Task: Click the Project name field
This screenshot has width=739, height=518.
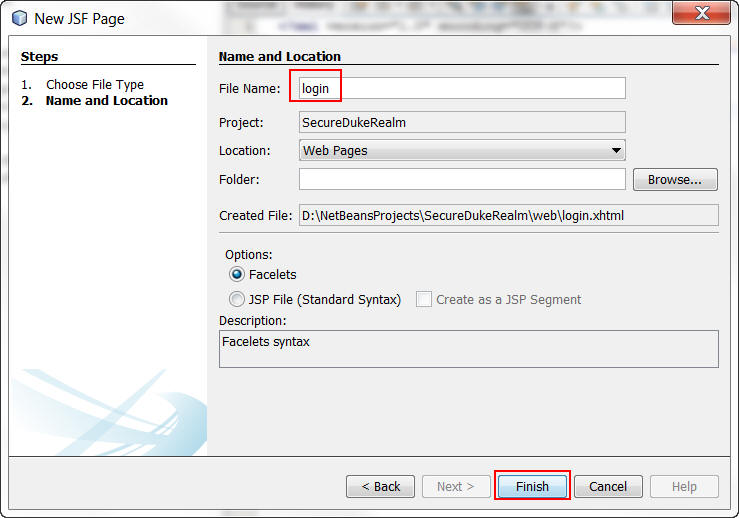Action: [462, 123]
